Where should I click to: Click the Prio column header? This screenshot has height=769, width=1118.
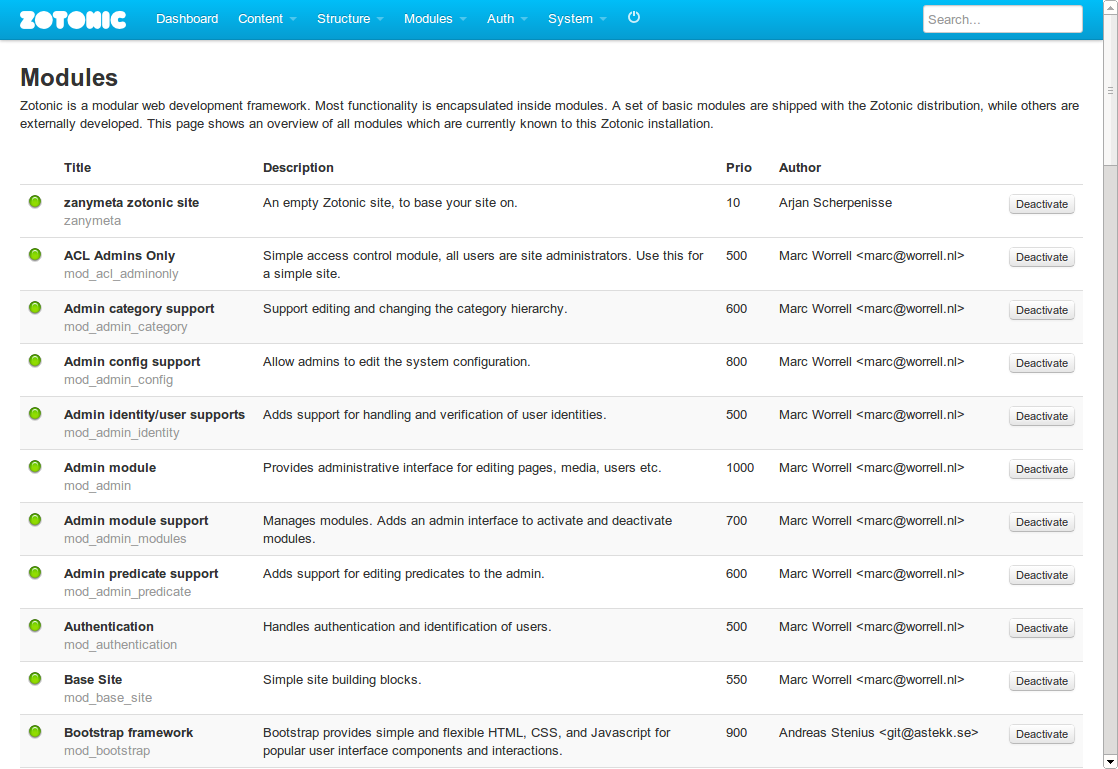point(739,167)
